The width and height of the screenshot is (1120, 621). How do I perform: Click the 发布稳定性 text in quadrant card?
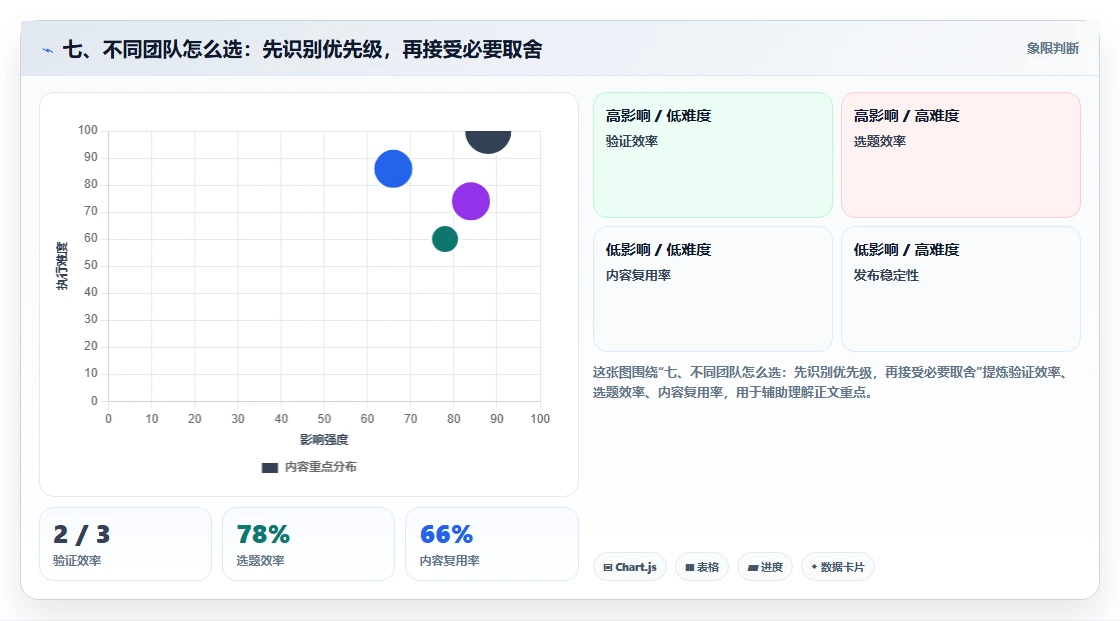click(886, 275)
